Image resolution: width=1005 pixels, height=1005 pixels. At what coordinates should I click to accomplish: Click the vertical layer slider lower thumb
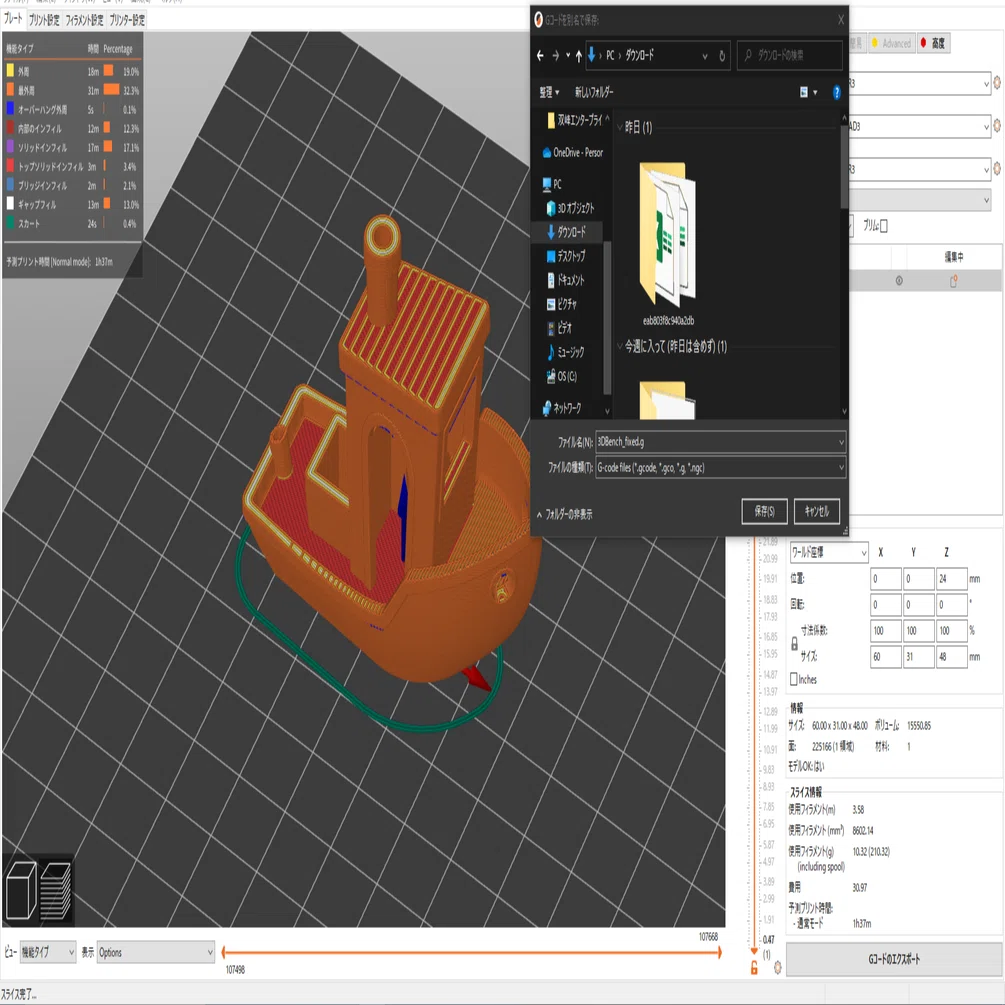(x=754, y=951)
